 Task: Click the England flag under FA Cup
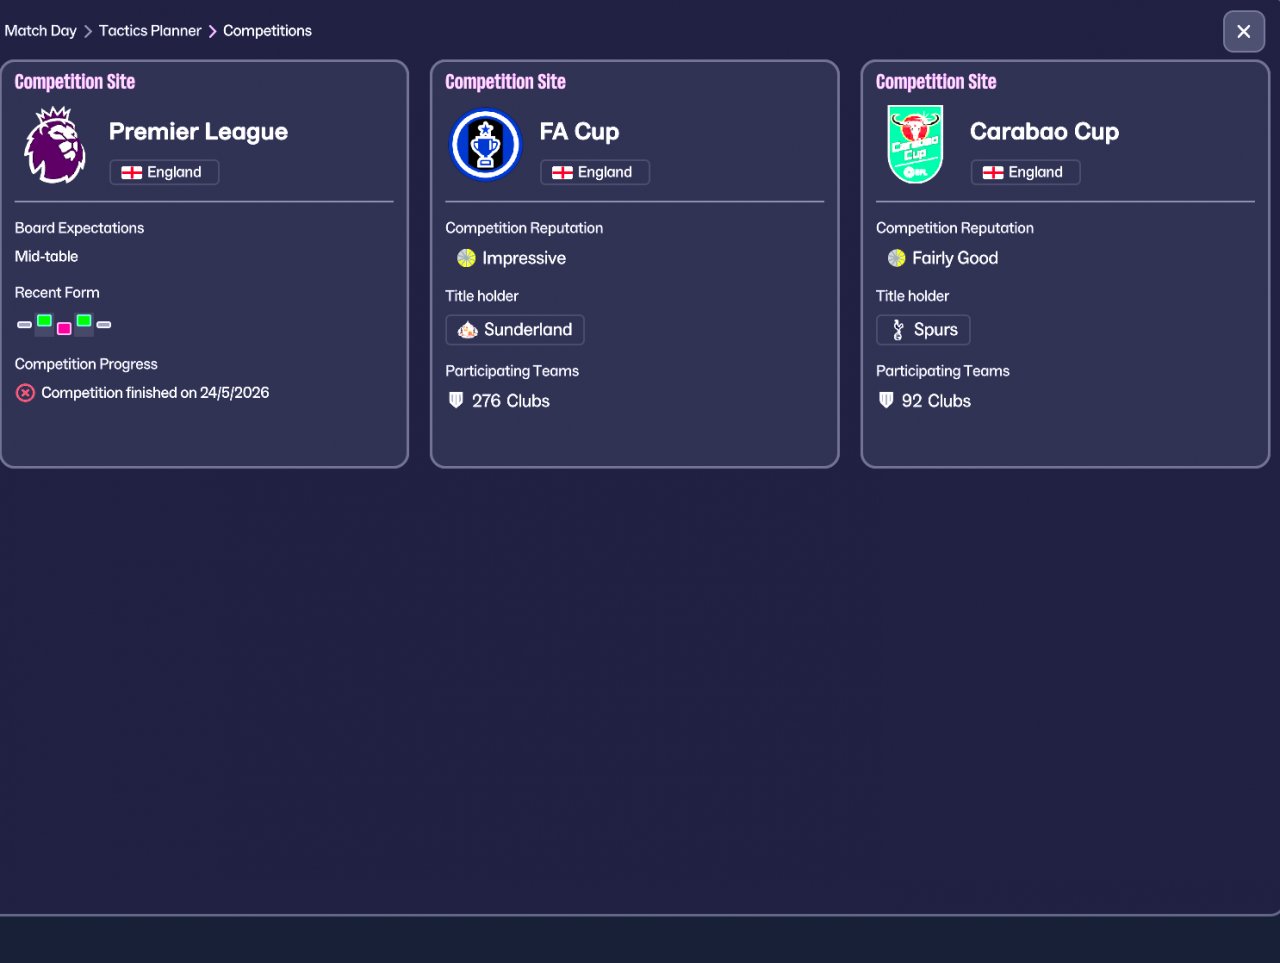coord(562,172)
